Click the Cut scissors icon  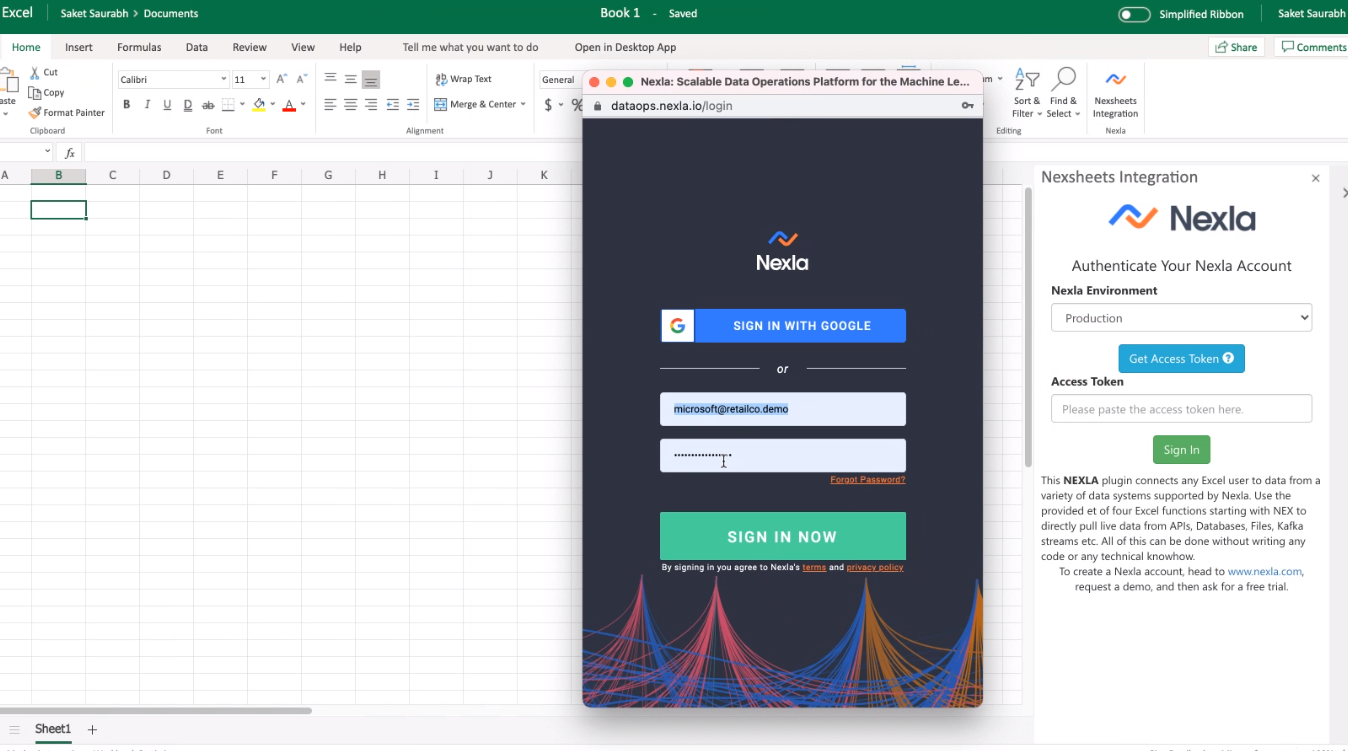35,72
